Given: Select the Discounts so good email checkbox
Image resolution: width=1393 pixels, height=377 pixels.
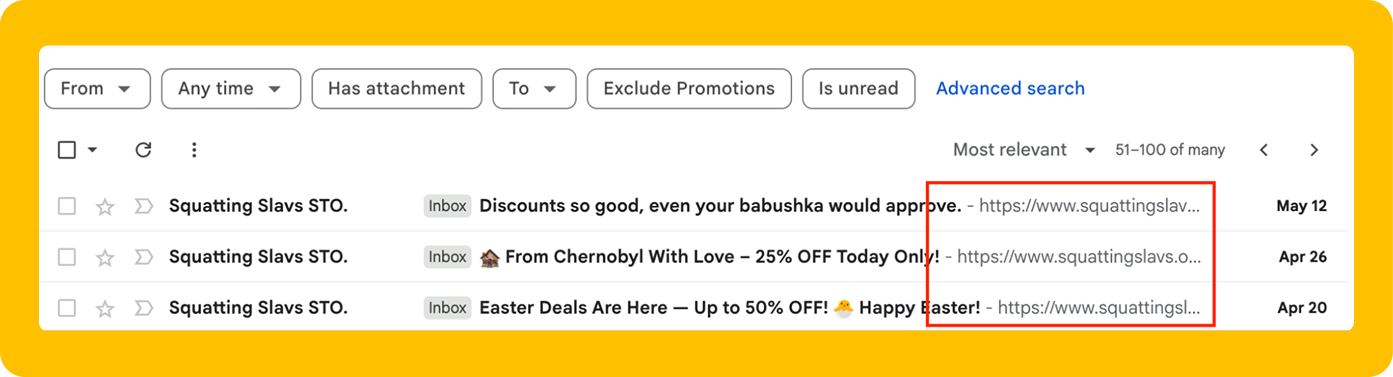Looking at the screenshot, I should 67,206.
